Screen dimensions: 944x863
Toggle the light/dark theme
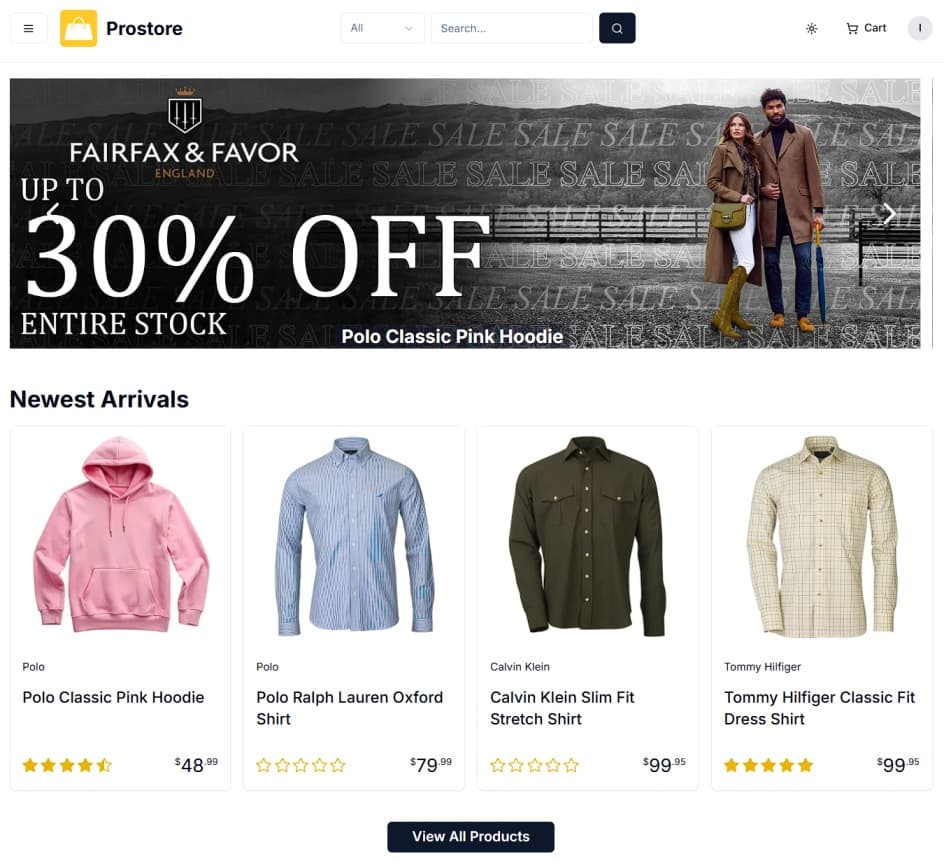point(811,28)
